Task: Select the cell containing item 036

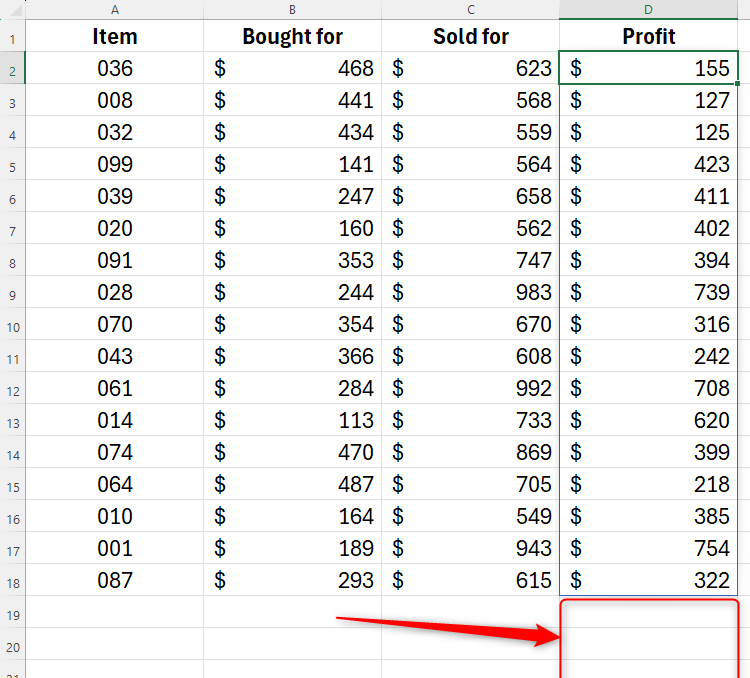Action: 115,69
